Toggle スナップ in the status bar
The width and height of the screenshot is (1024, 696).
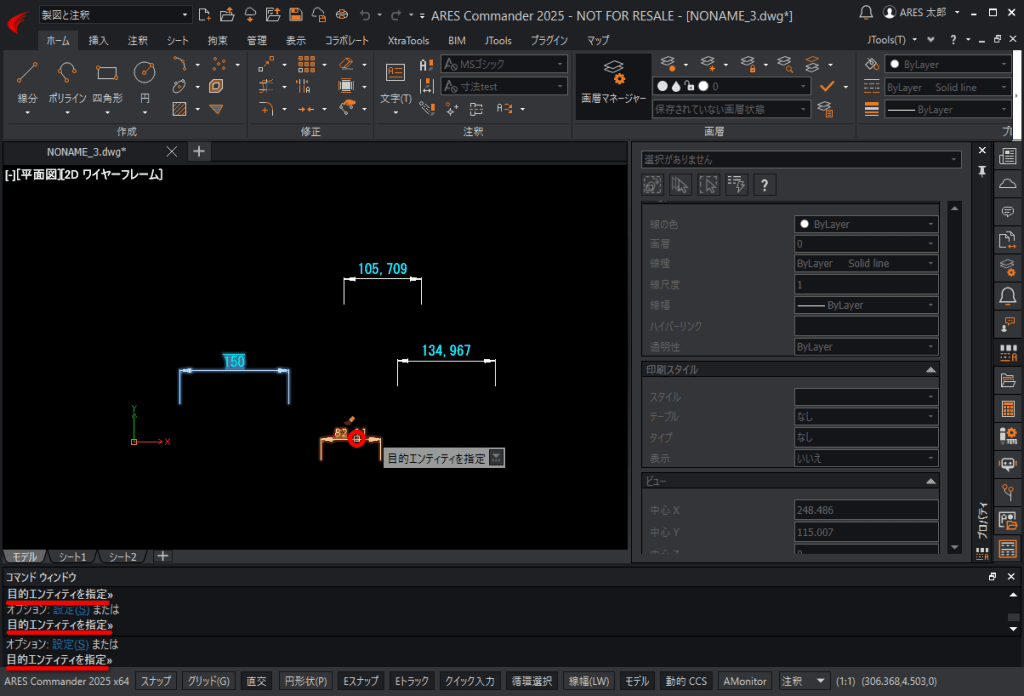point(156,681)
